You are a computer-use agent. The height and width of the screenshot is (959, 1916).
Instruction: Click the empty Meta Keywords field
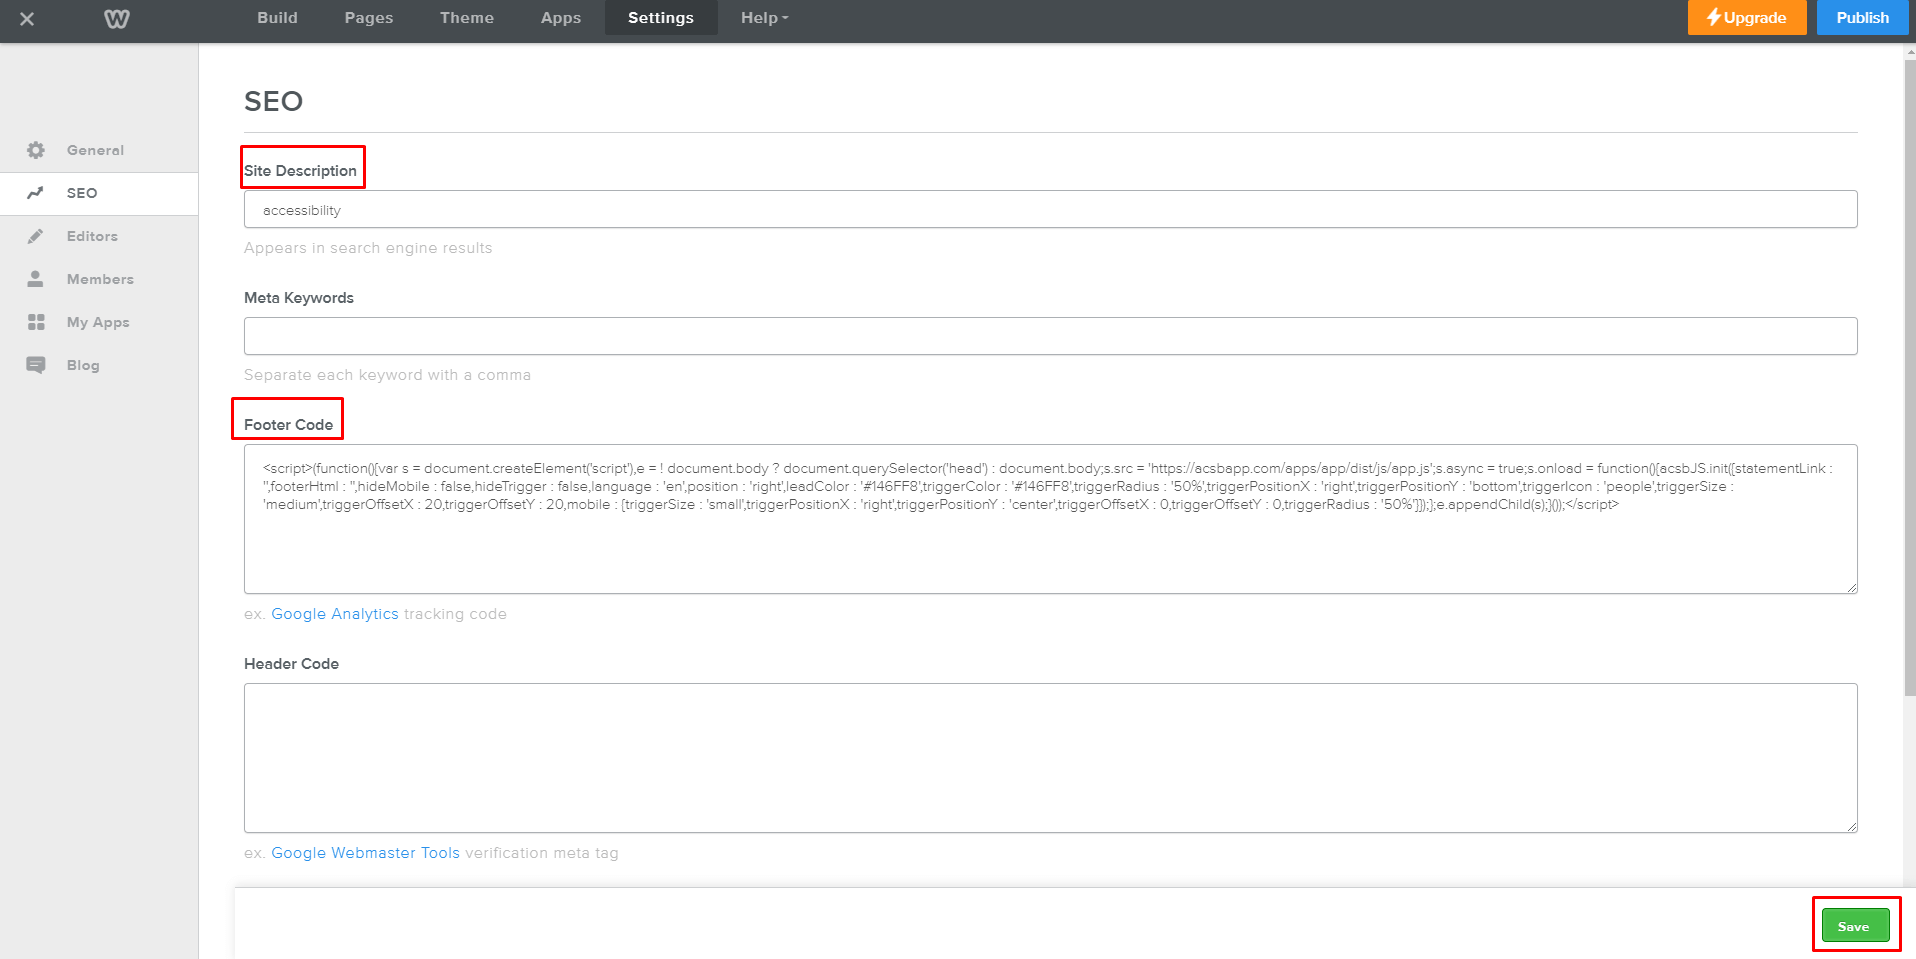[1049, 336]
